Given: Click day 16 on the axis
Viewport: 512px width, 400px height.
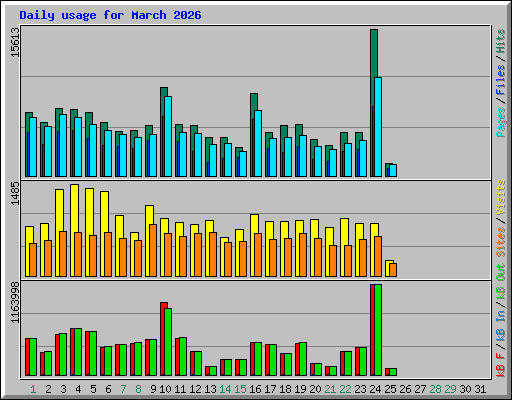Looking at the screenshot, I should point(255,389).
